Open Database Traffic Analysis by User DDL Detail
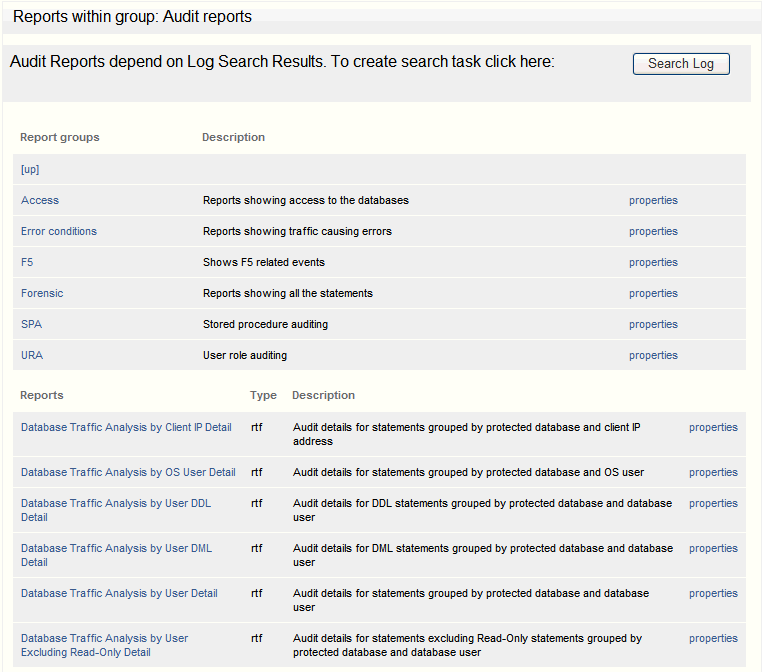This screenshot has width=762, height=672. click(116, 510)
